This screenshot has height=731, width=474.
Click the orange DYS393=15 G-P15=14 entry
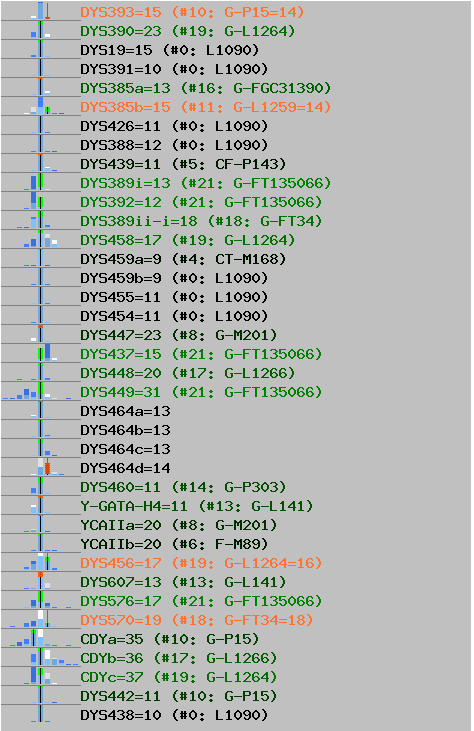[192, 12]
